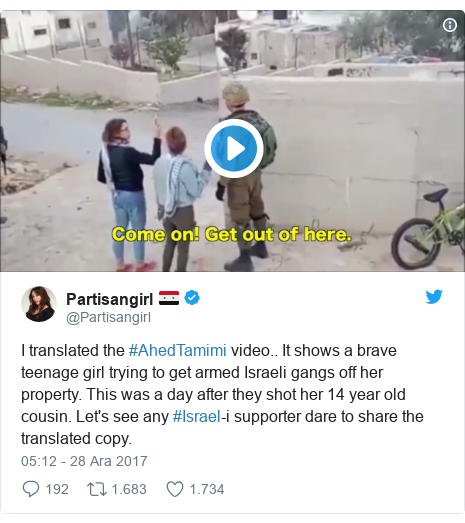Screen dimensions: 465x523
Task: Open the Partisangirl profile avatar
Action: (39, 304)
